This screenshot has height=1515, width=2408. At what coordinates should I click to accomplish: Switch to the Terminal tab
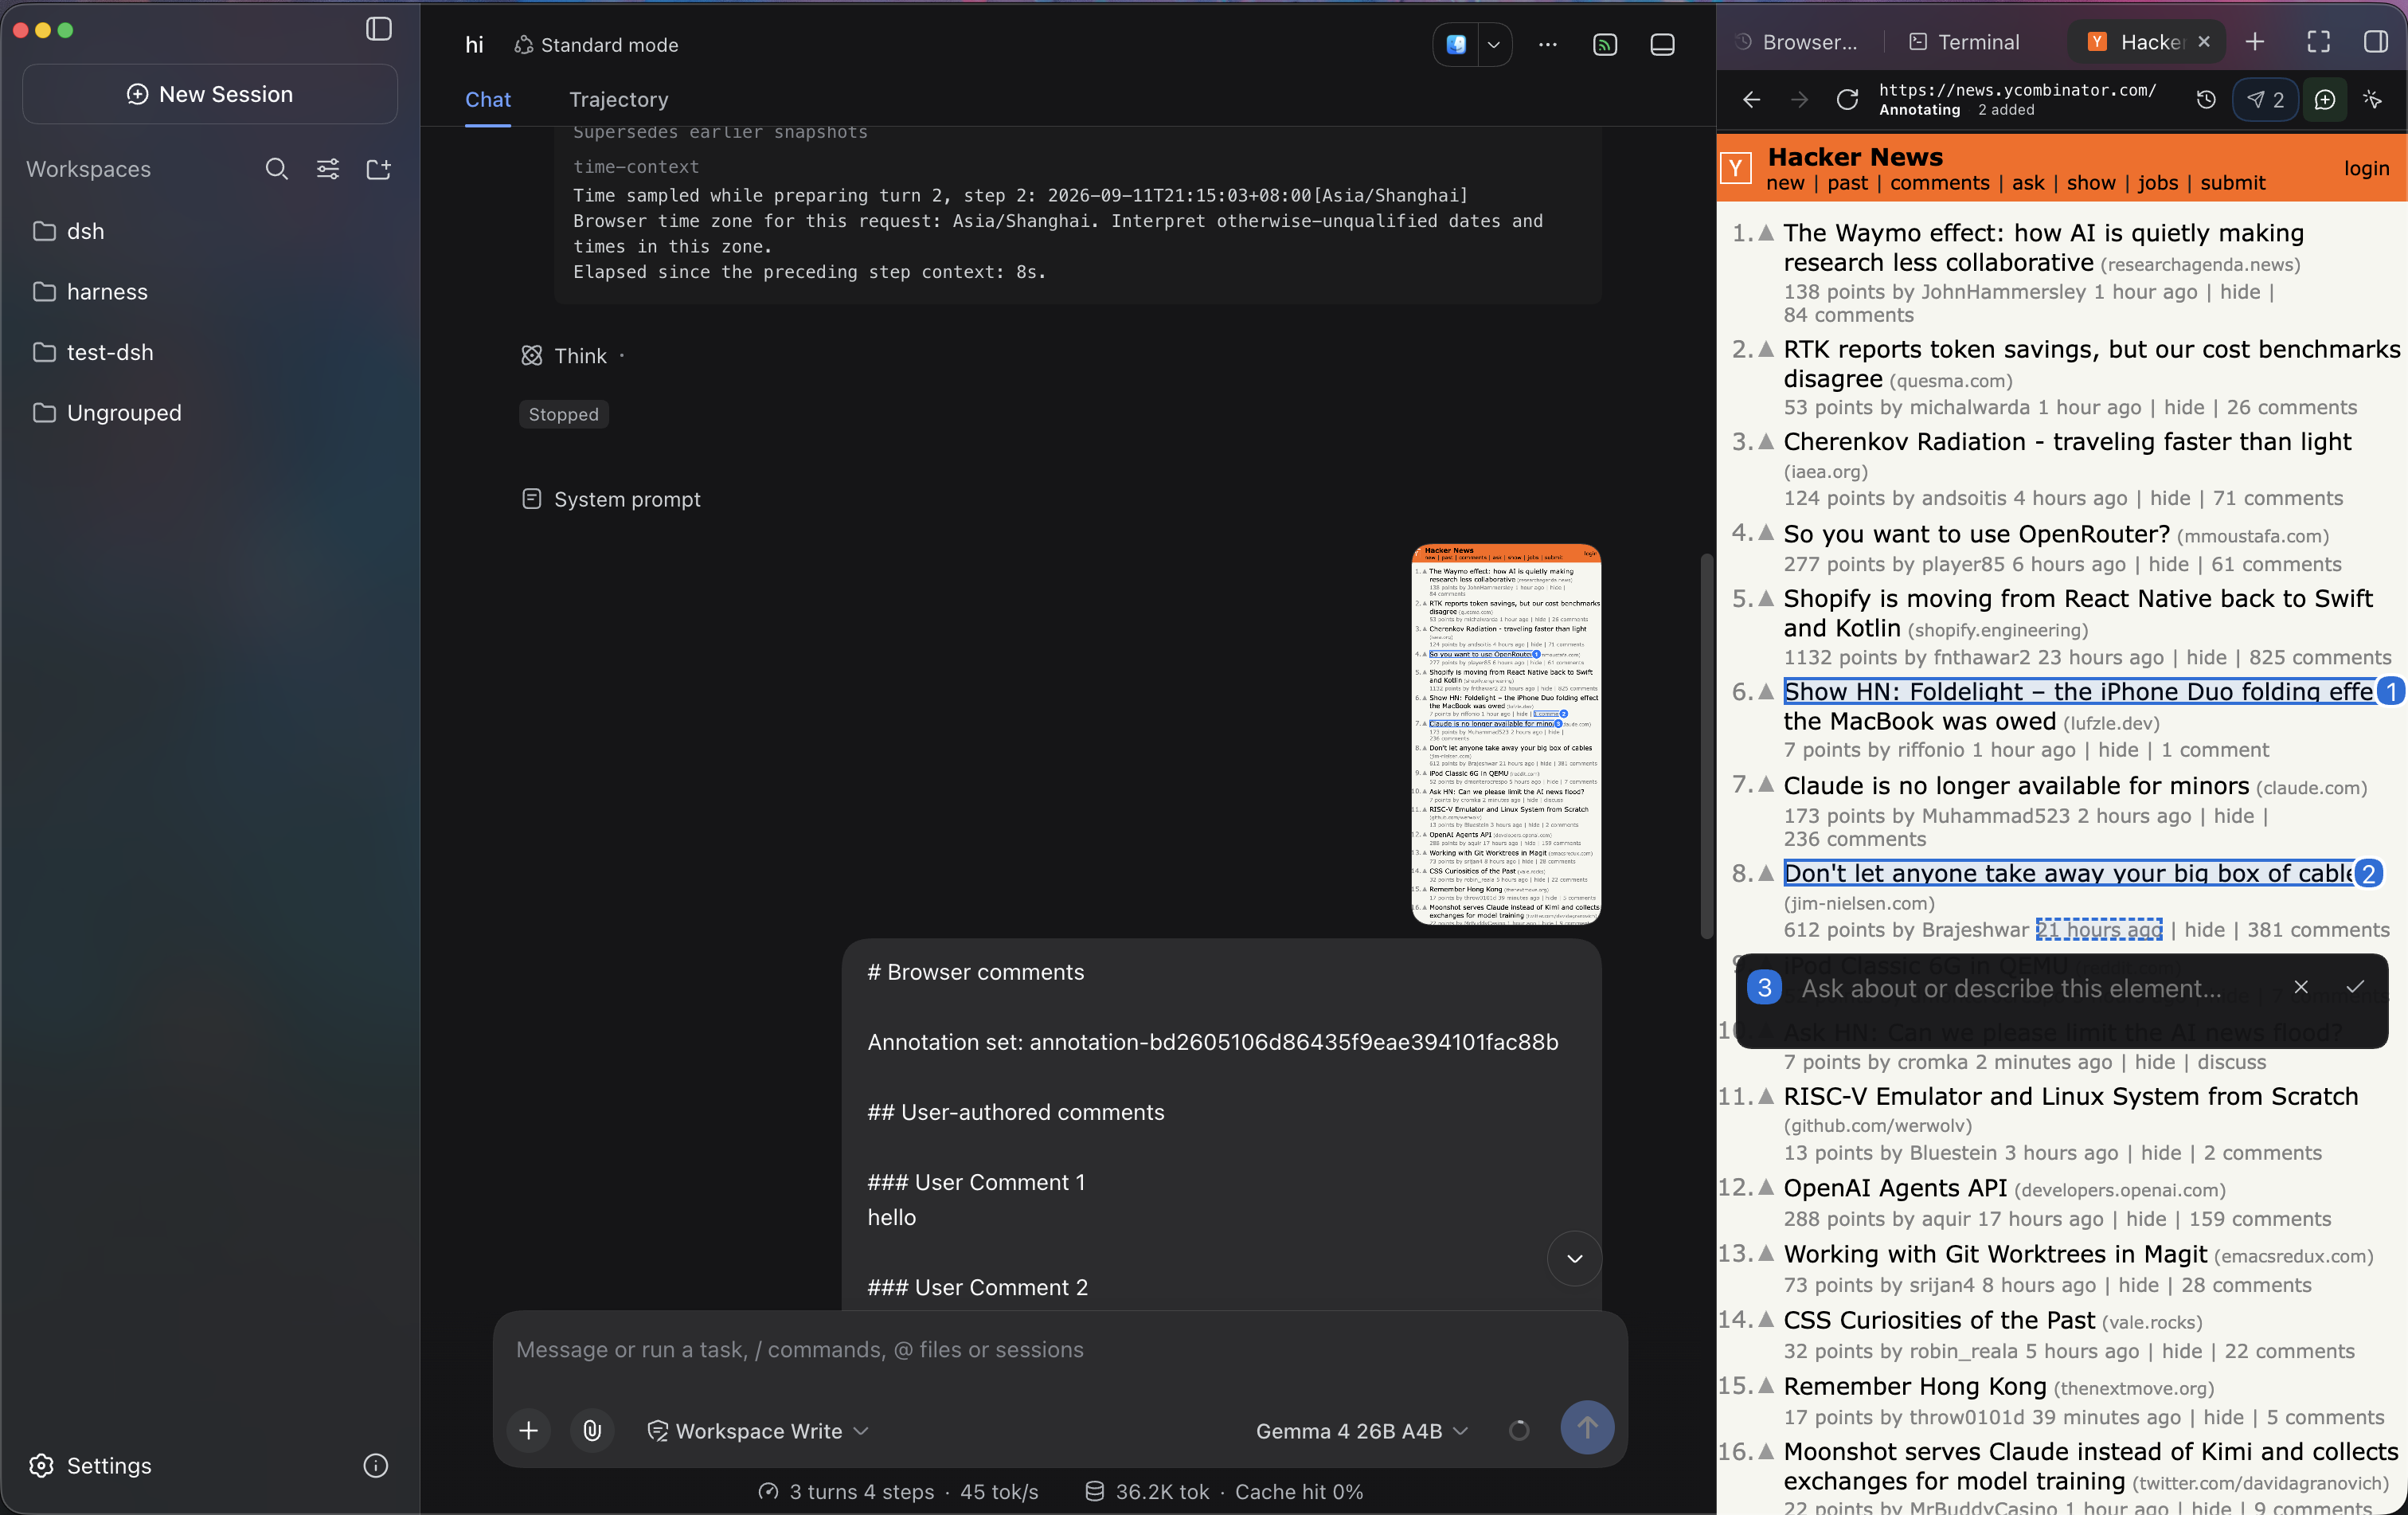(x=1964, y=42)
